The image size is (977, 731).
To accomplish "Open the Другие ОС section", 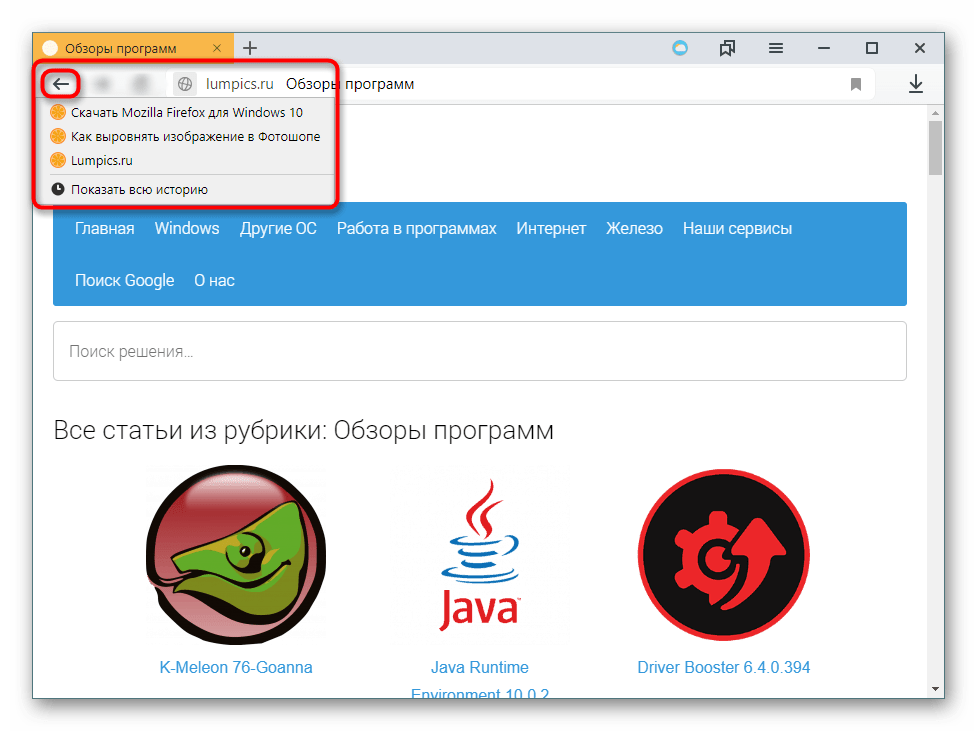I will pos(278,229).
